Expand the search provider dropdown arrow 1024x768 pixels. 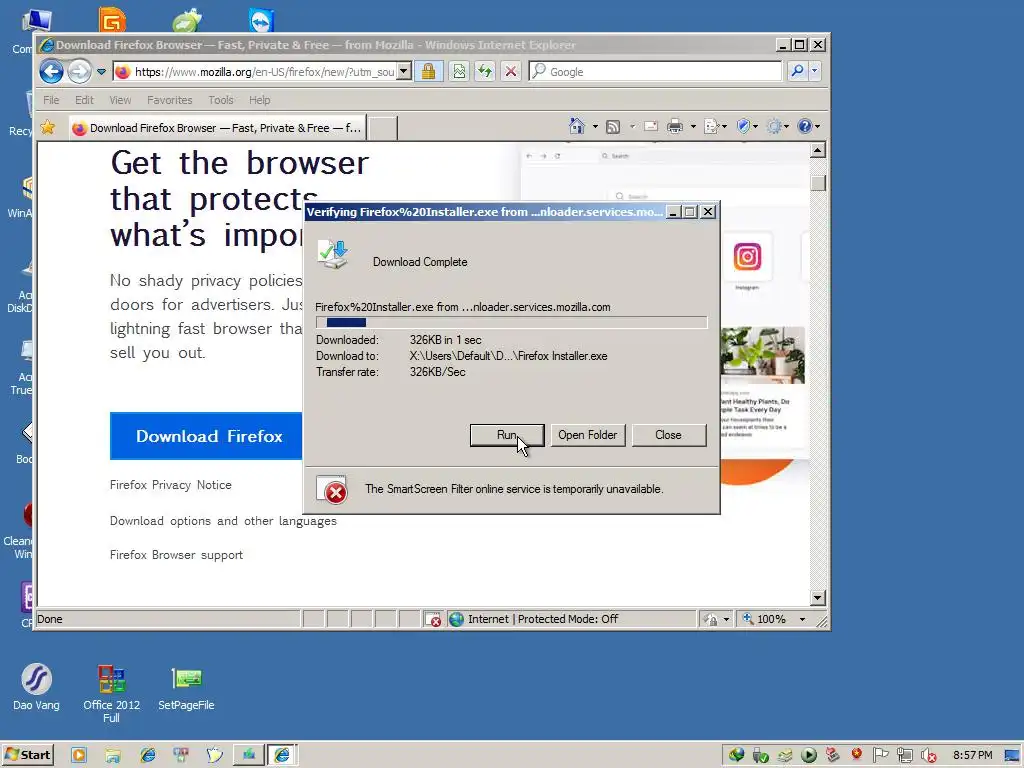coord(814,71)
